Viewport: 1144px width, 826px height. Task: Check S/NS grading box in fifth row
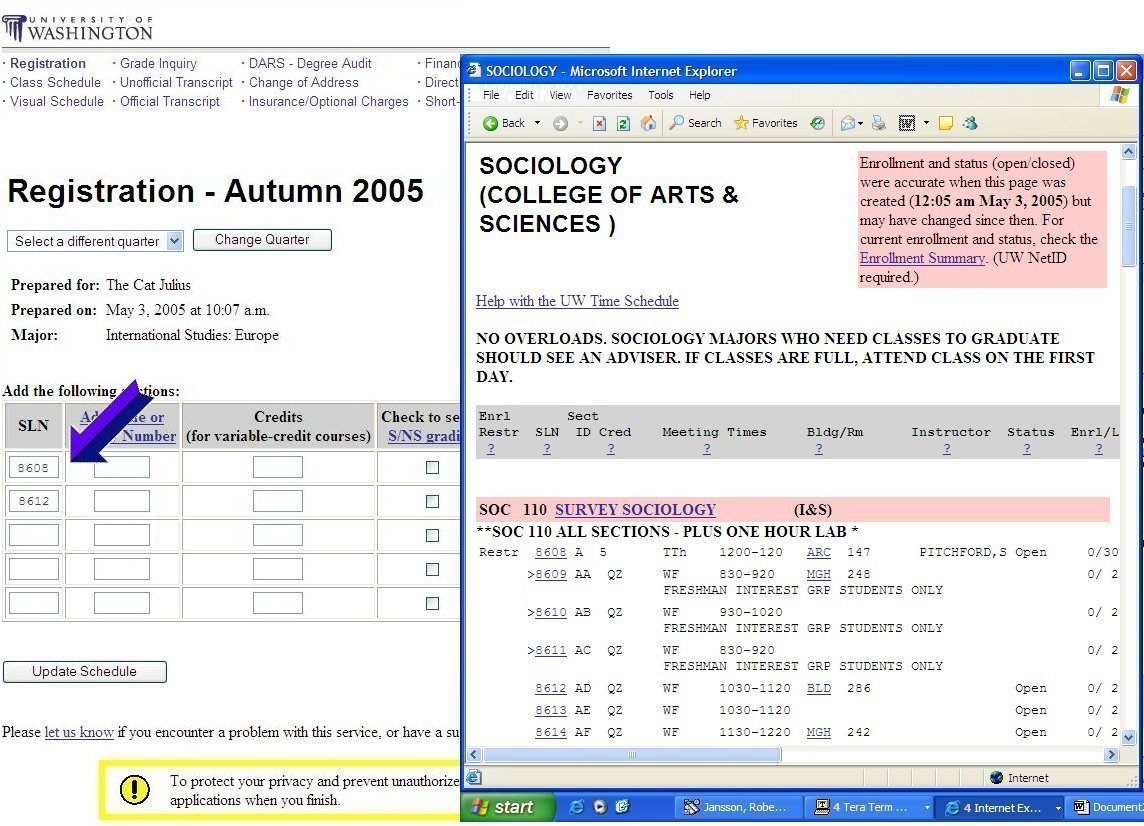(x=433, y=603)
